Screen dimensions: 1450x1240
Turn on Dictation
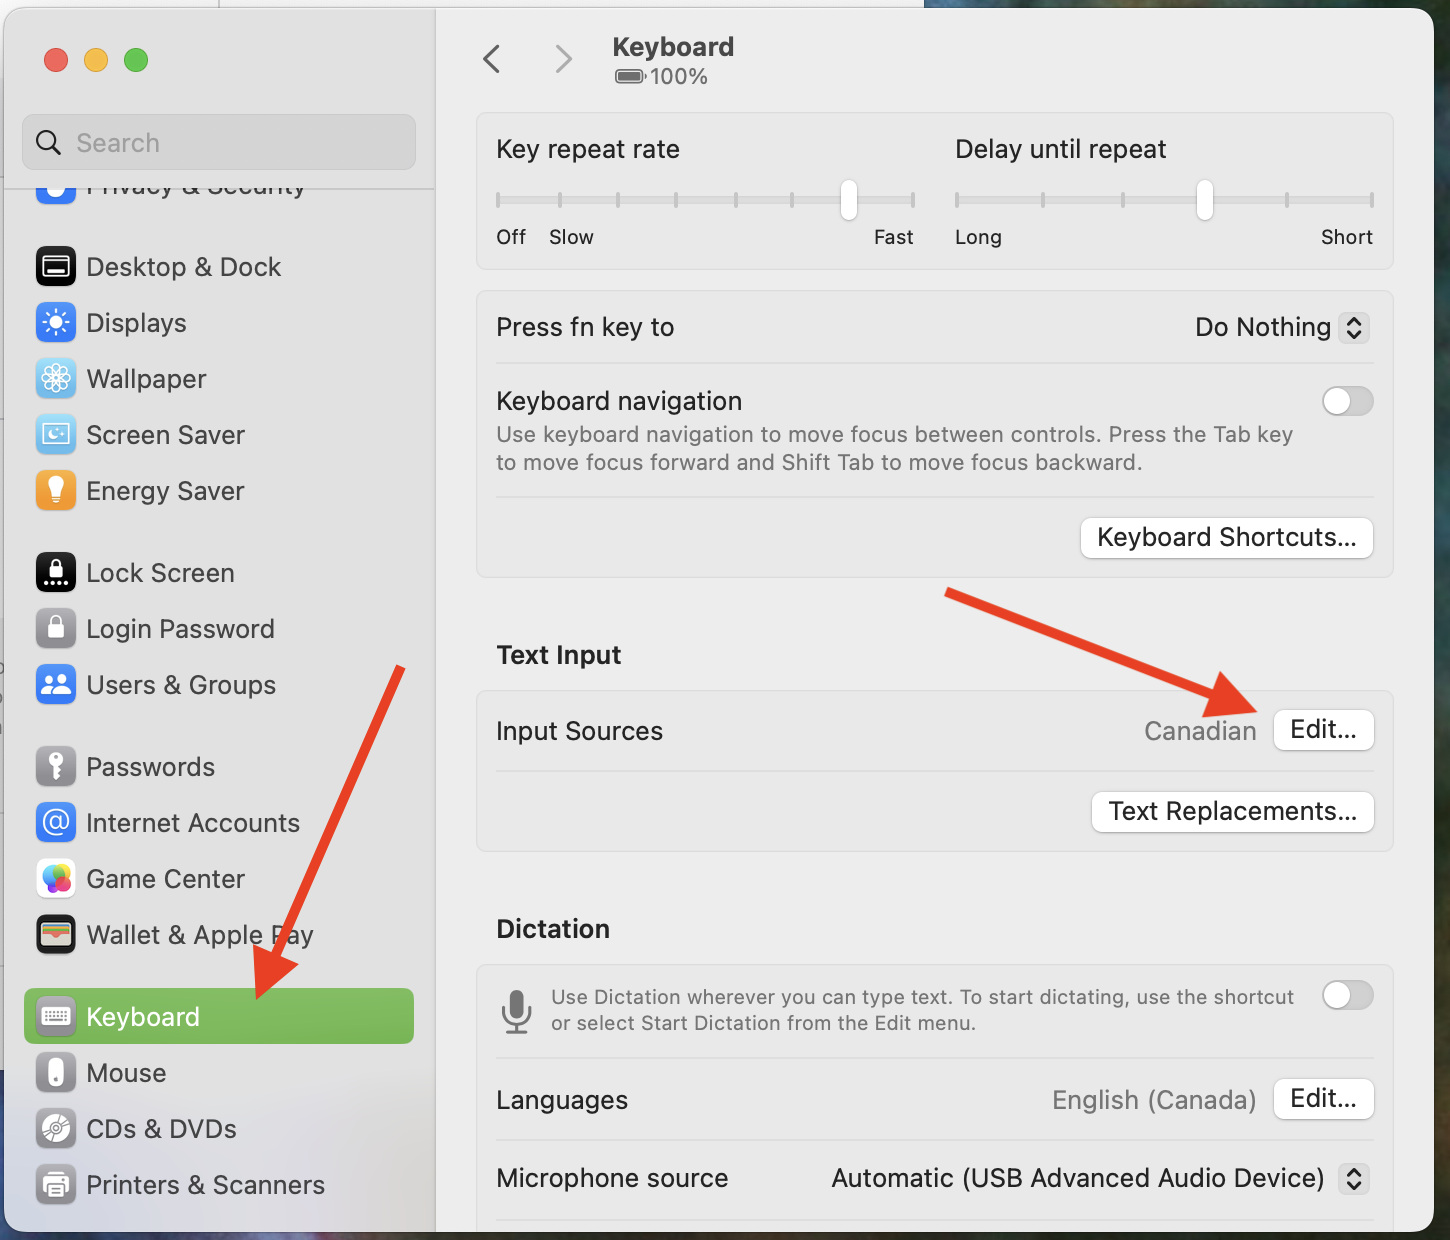[x=1347, y=995]
